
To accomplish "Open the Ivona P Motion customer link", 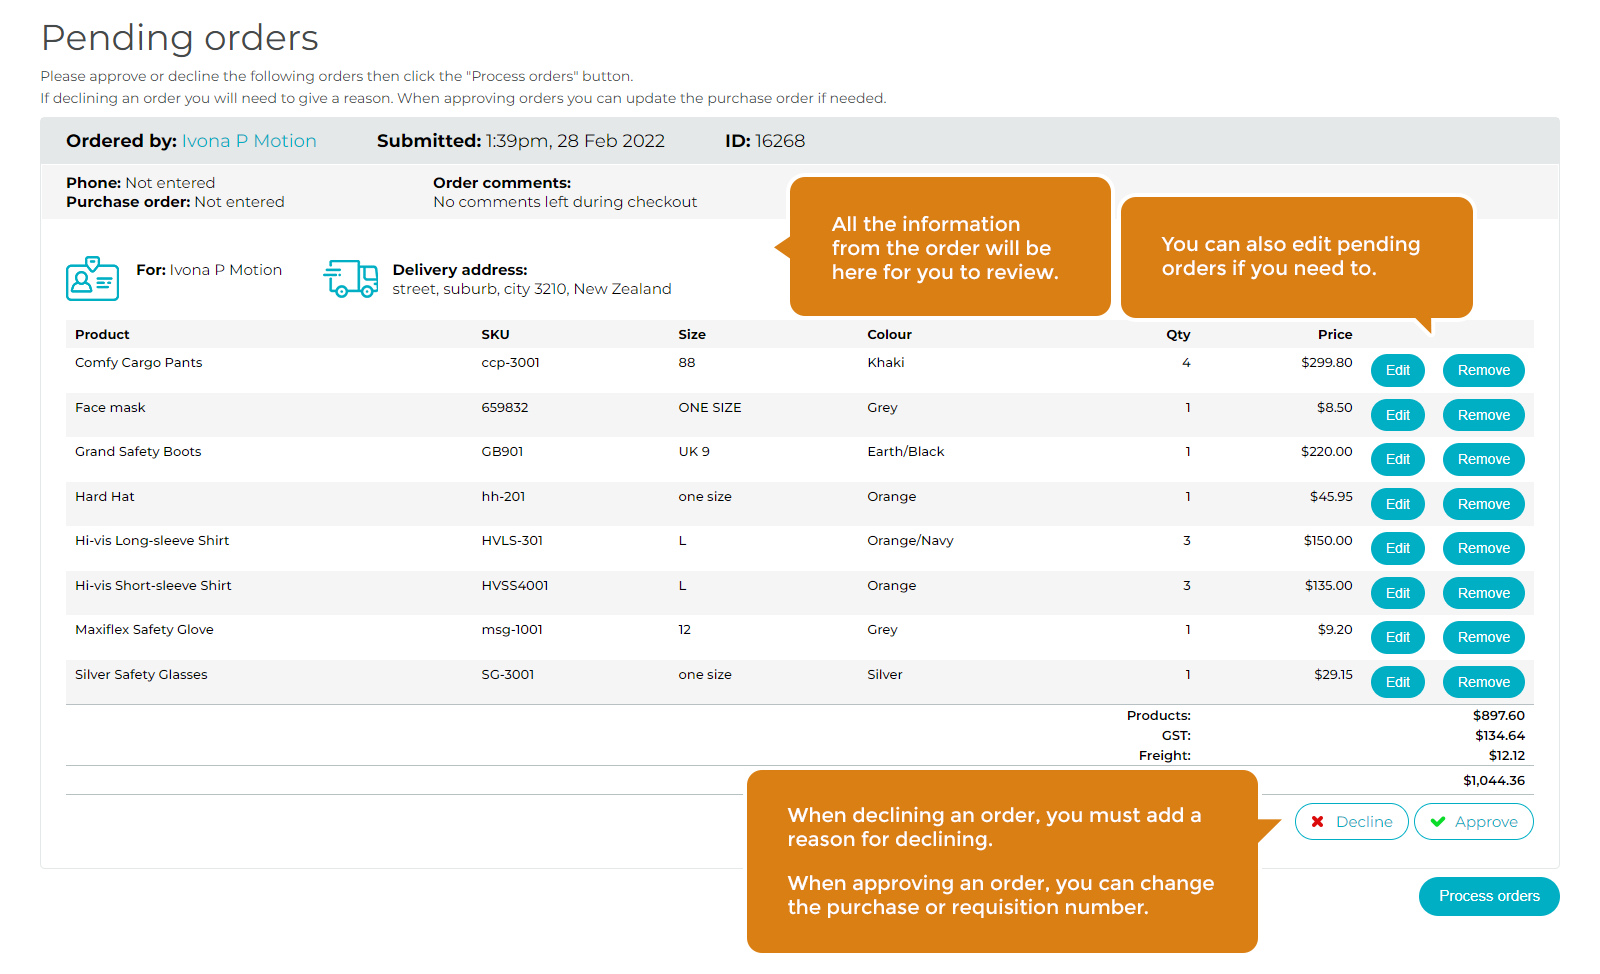I will (x=249, y=141).
